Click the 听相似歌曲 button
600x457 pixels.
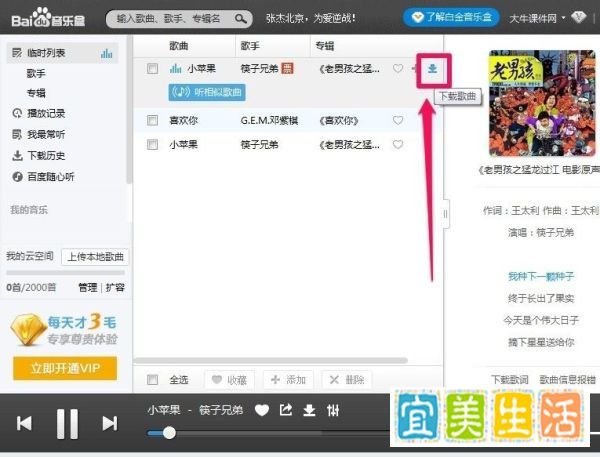207,92
